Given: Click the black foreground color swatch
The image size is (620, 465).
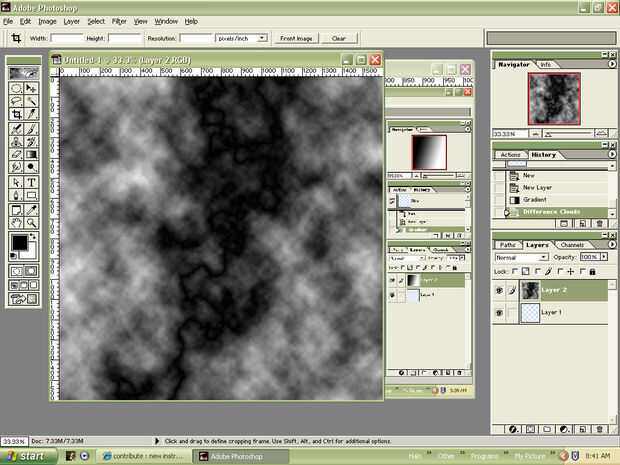Looking at the screenshot, I should [19, 243].
